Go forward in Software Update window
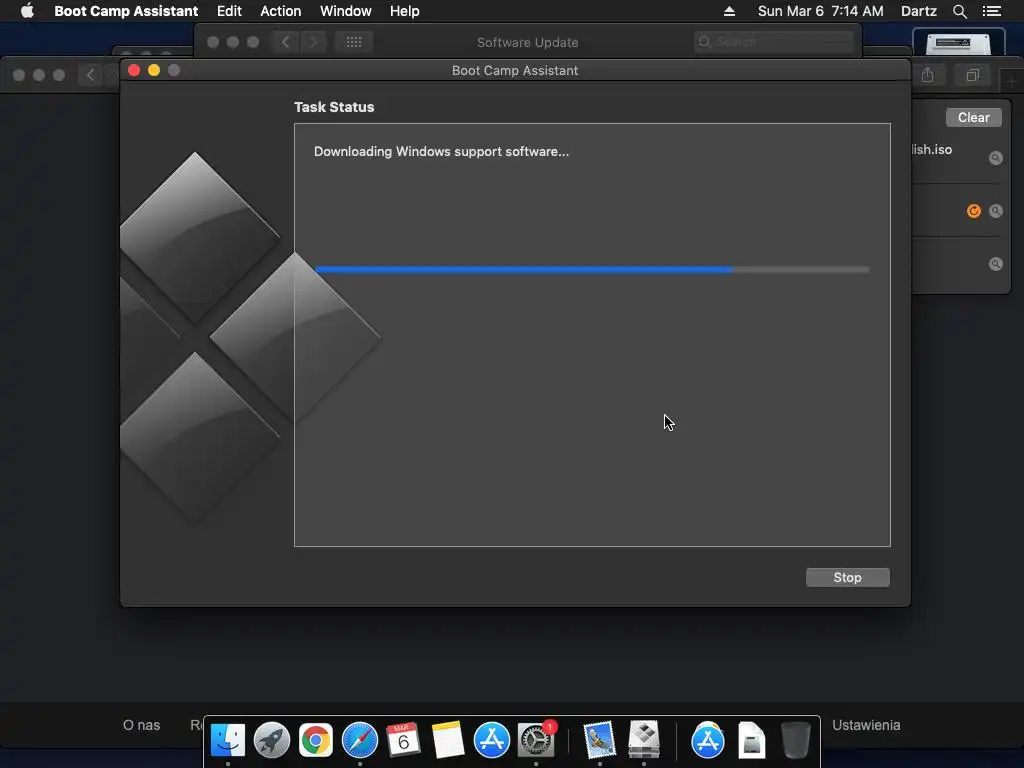This screenshot has width=1024, height=768. click(313, 42)
